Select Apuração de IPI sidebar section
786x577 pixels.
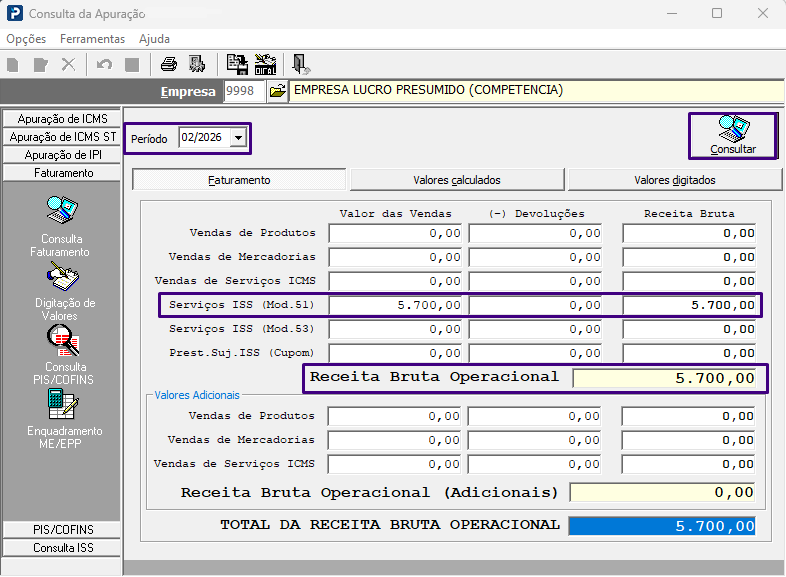pos(62,155)
